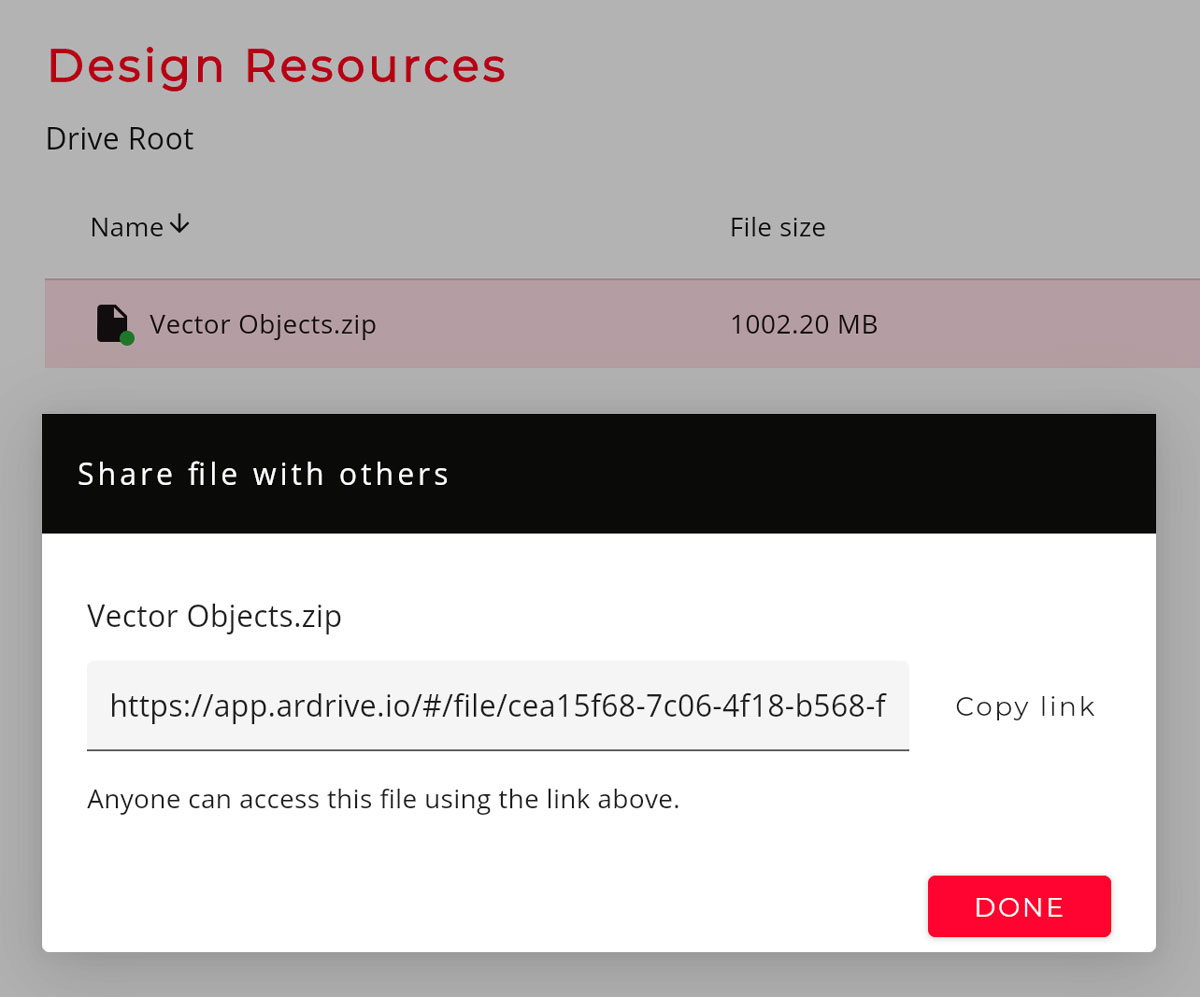Click the 1002.20 MB file size value
The width and height of the screenshot is (1200, 997).
click(x=803, y=323)
